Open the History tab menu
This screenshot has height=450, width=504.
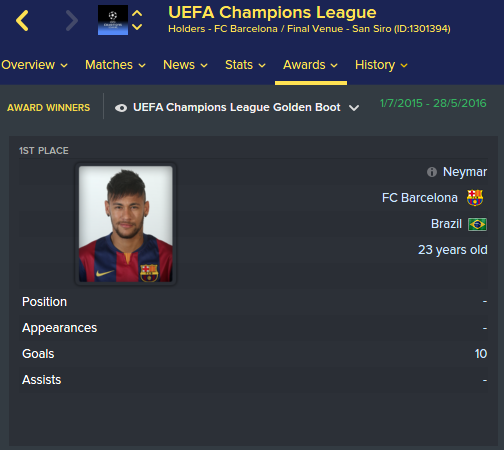coord(381,65)
